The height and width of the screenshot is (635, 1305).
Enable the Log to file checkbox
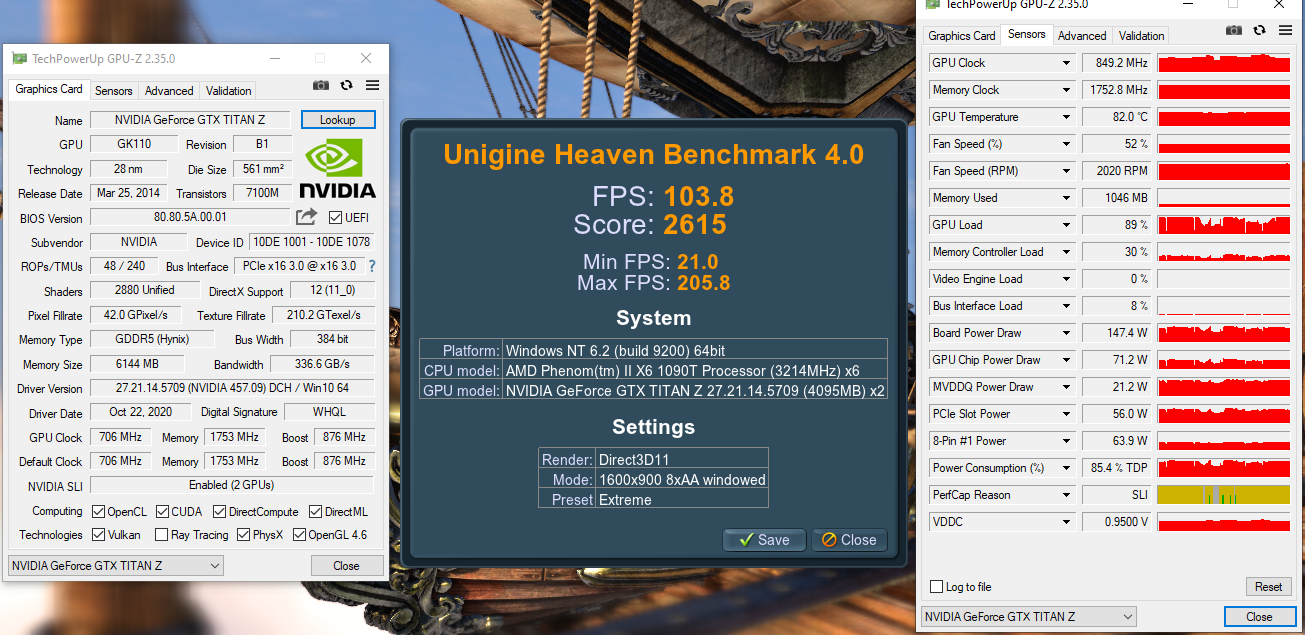(x=937, y=587)
